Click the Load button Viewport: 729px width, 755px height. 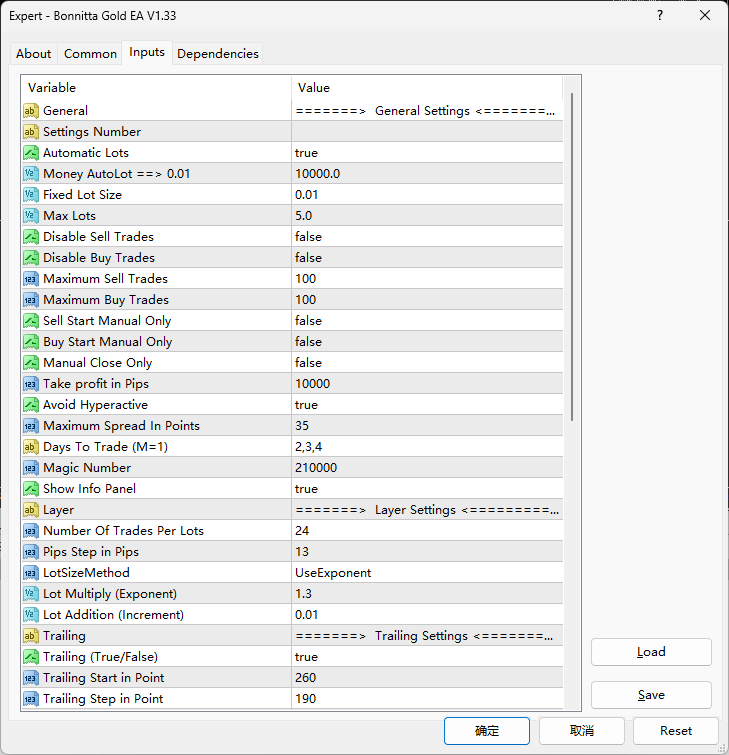651,652
